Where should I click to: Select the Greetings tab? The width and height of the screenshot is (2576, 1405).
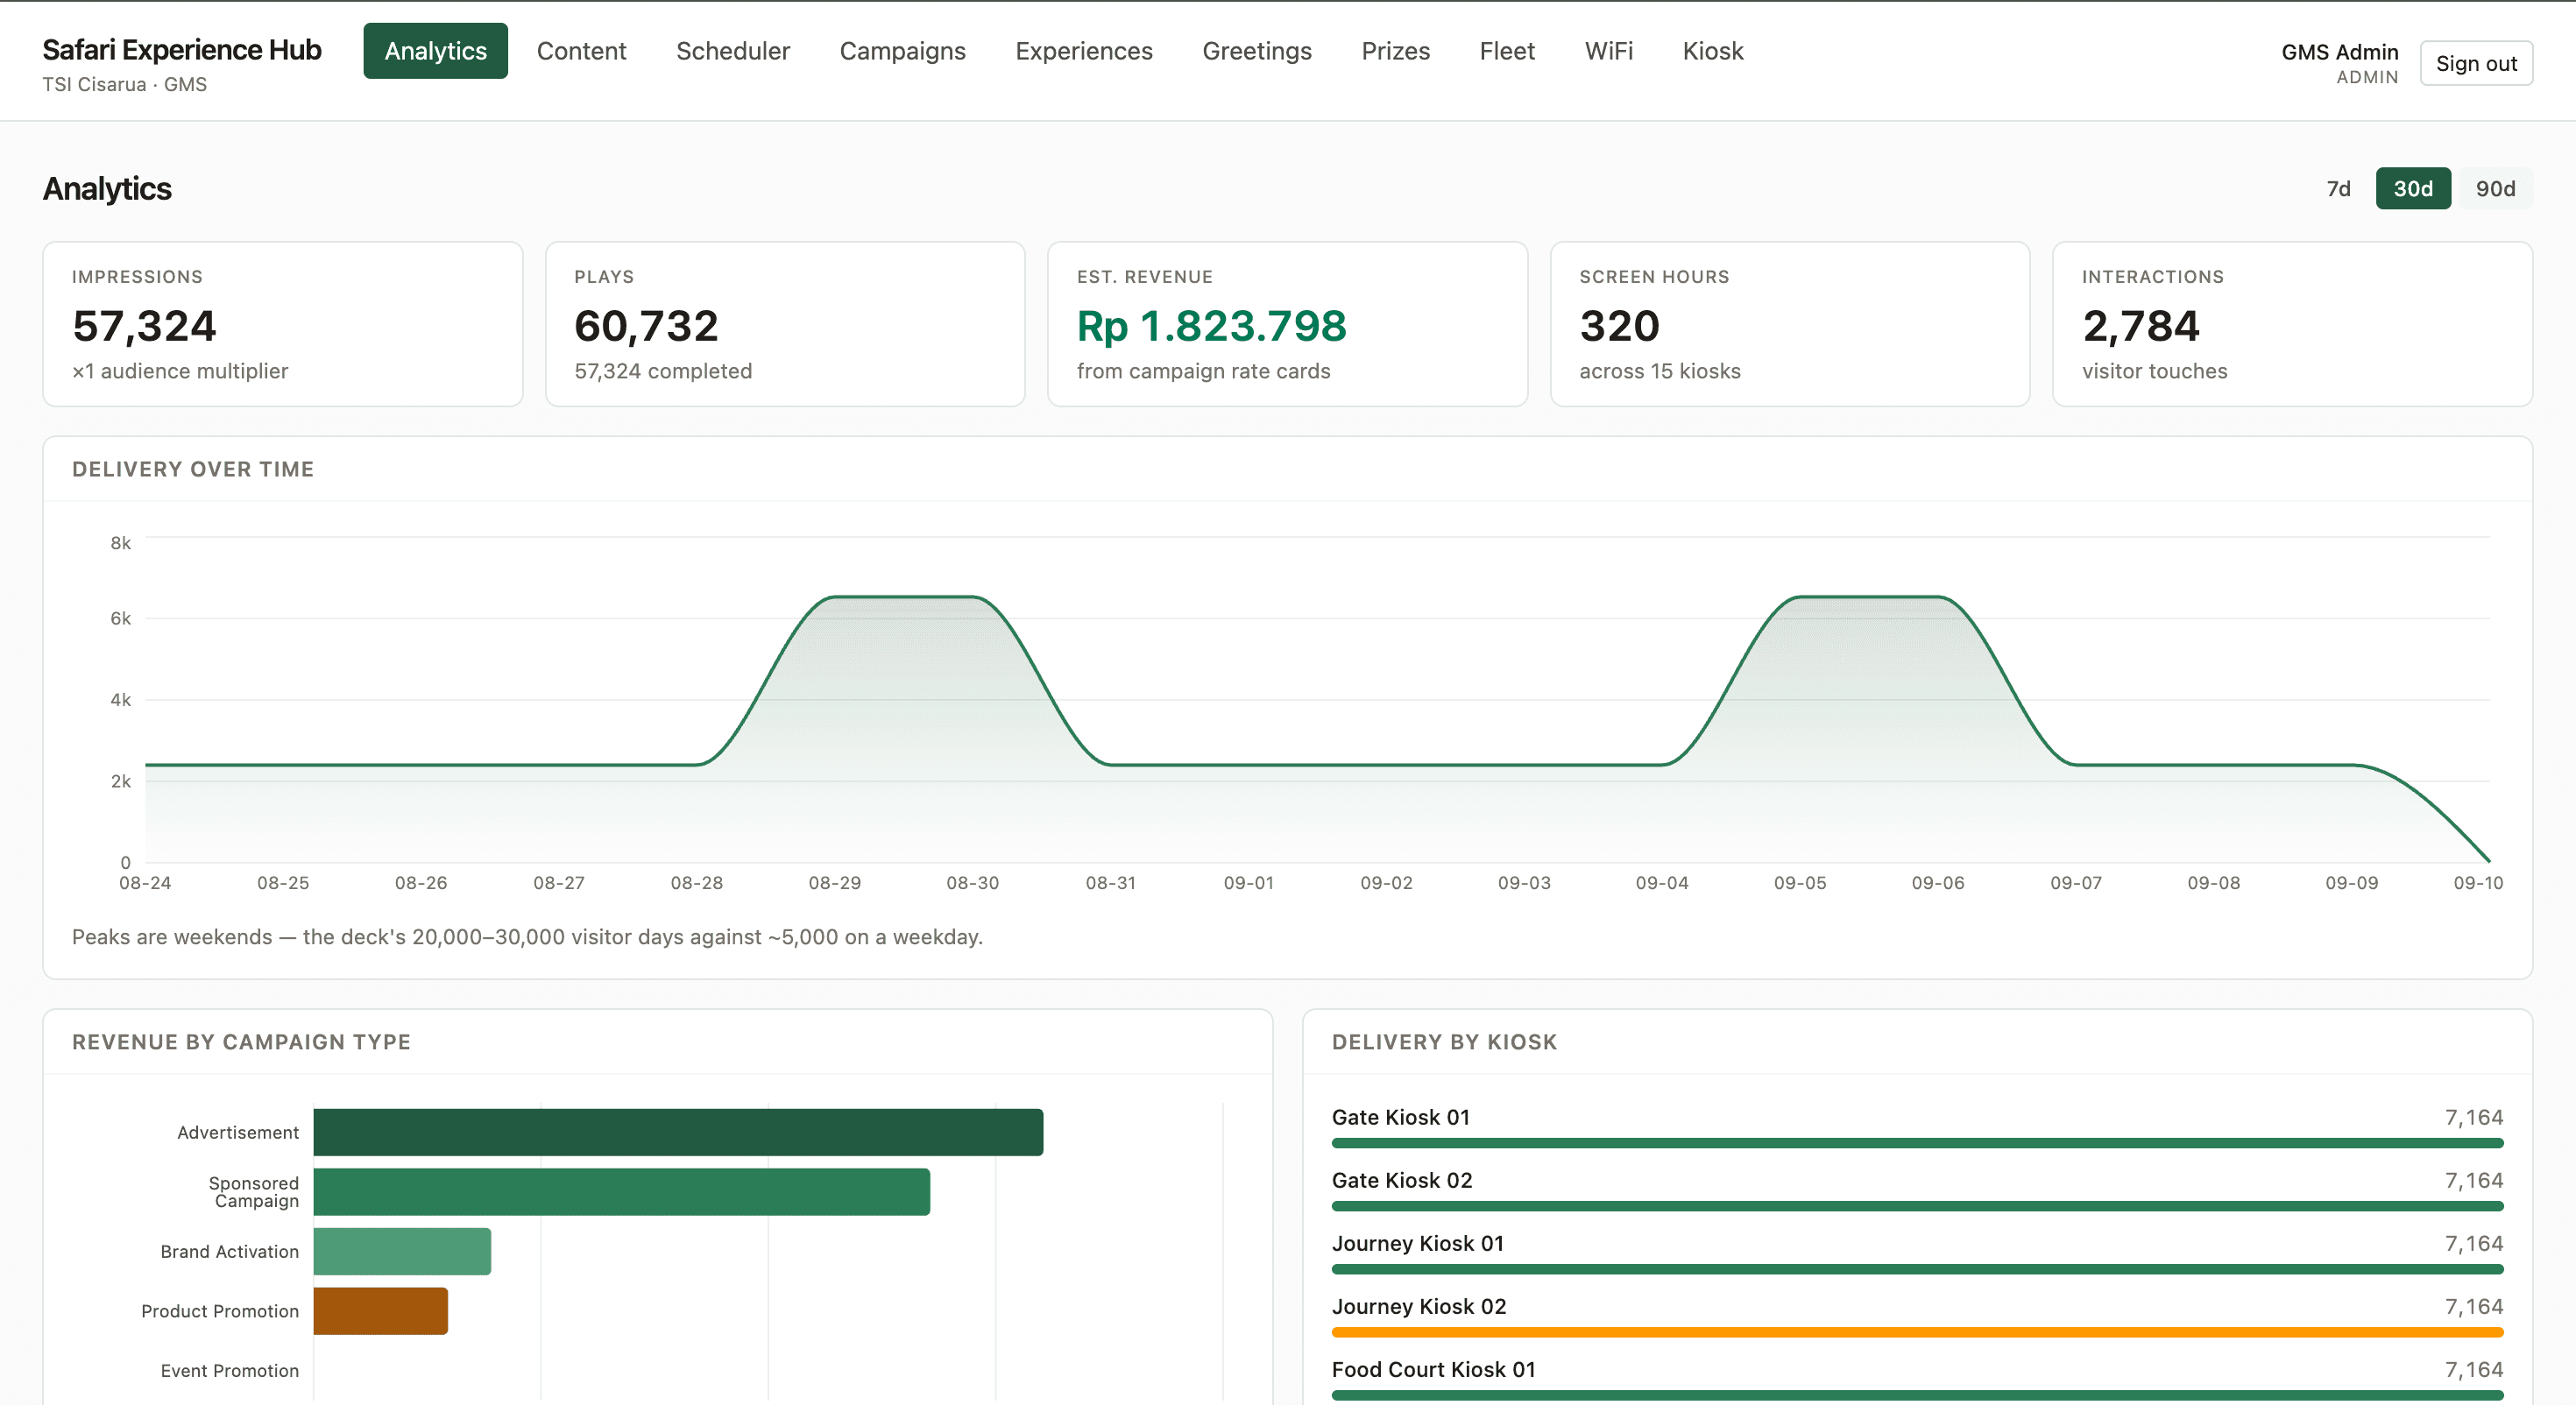tap(1257, 51)
